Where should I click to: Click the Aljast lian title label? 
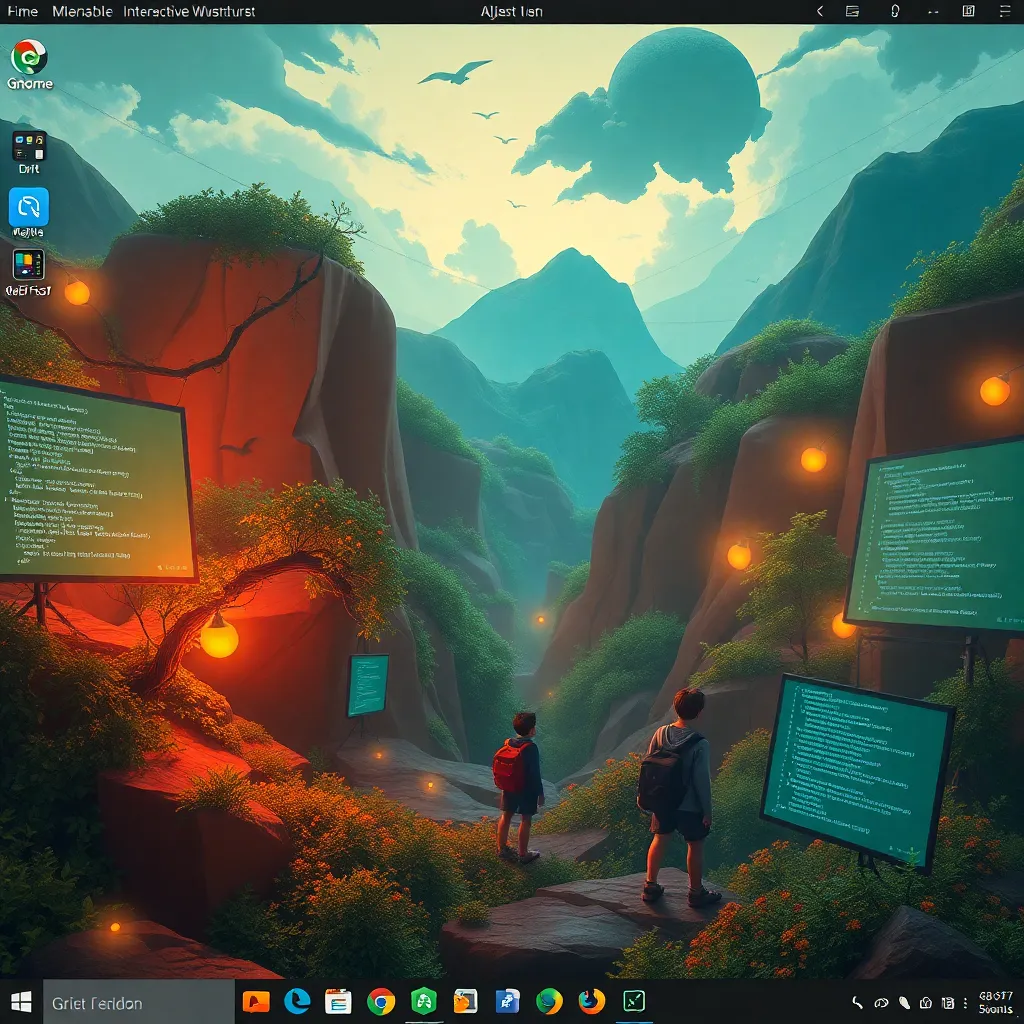pyautogui.click(x=512, y=11)
